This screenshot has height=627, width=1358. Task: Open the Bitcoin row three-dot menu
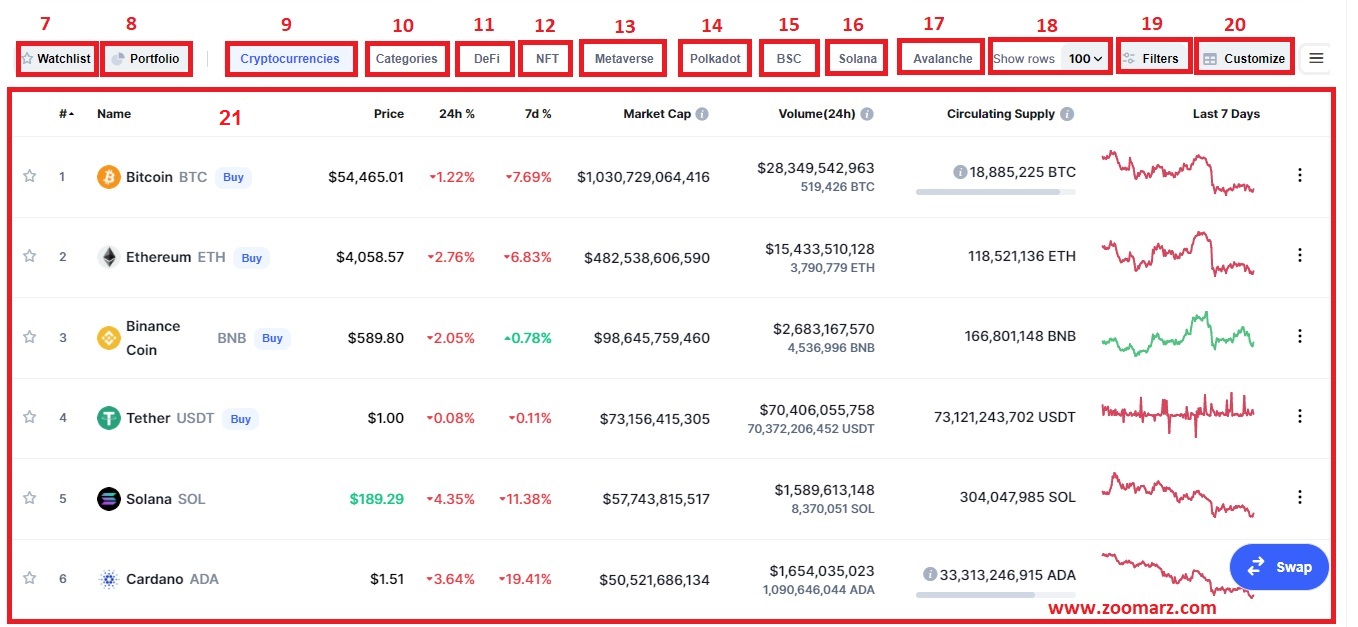click(x=1300, y=175)
